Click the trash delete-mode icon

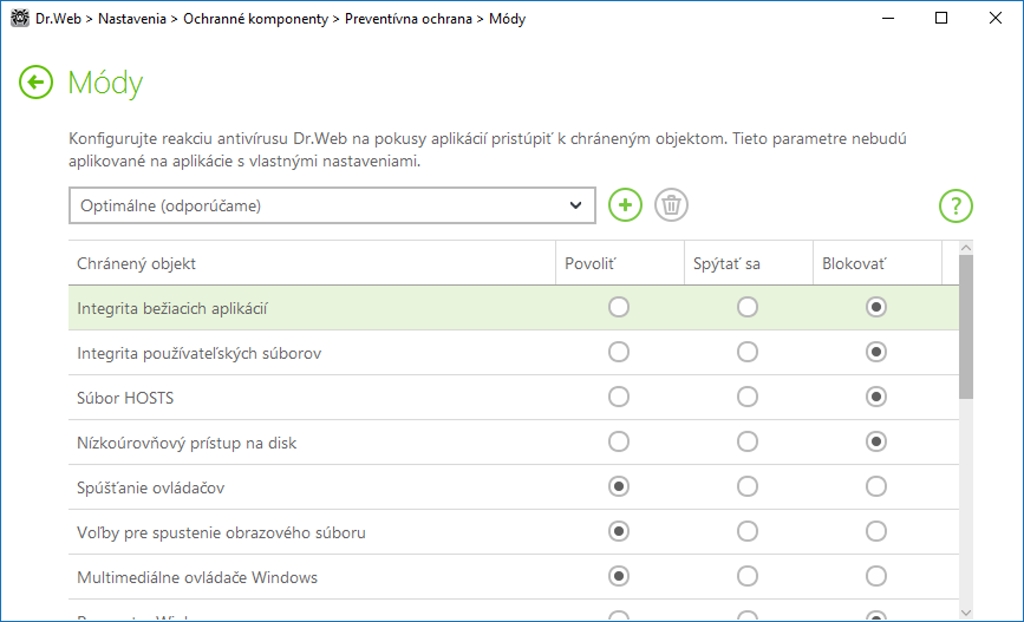pyautogui.click(x=671, y=205)
